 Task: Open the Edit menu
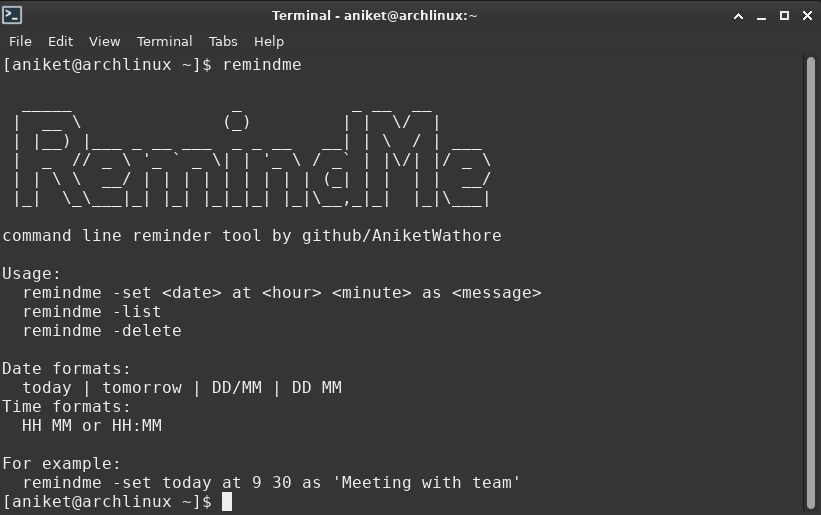(60, 41)
